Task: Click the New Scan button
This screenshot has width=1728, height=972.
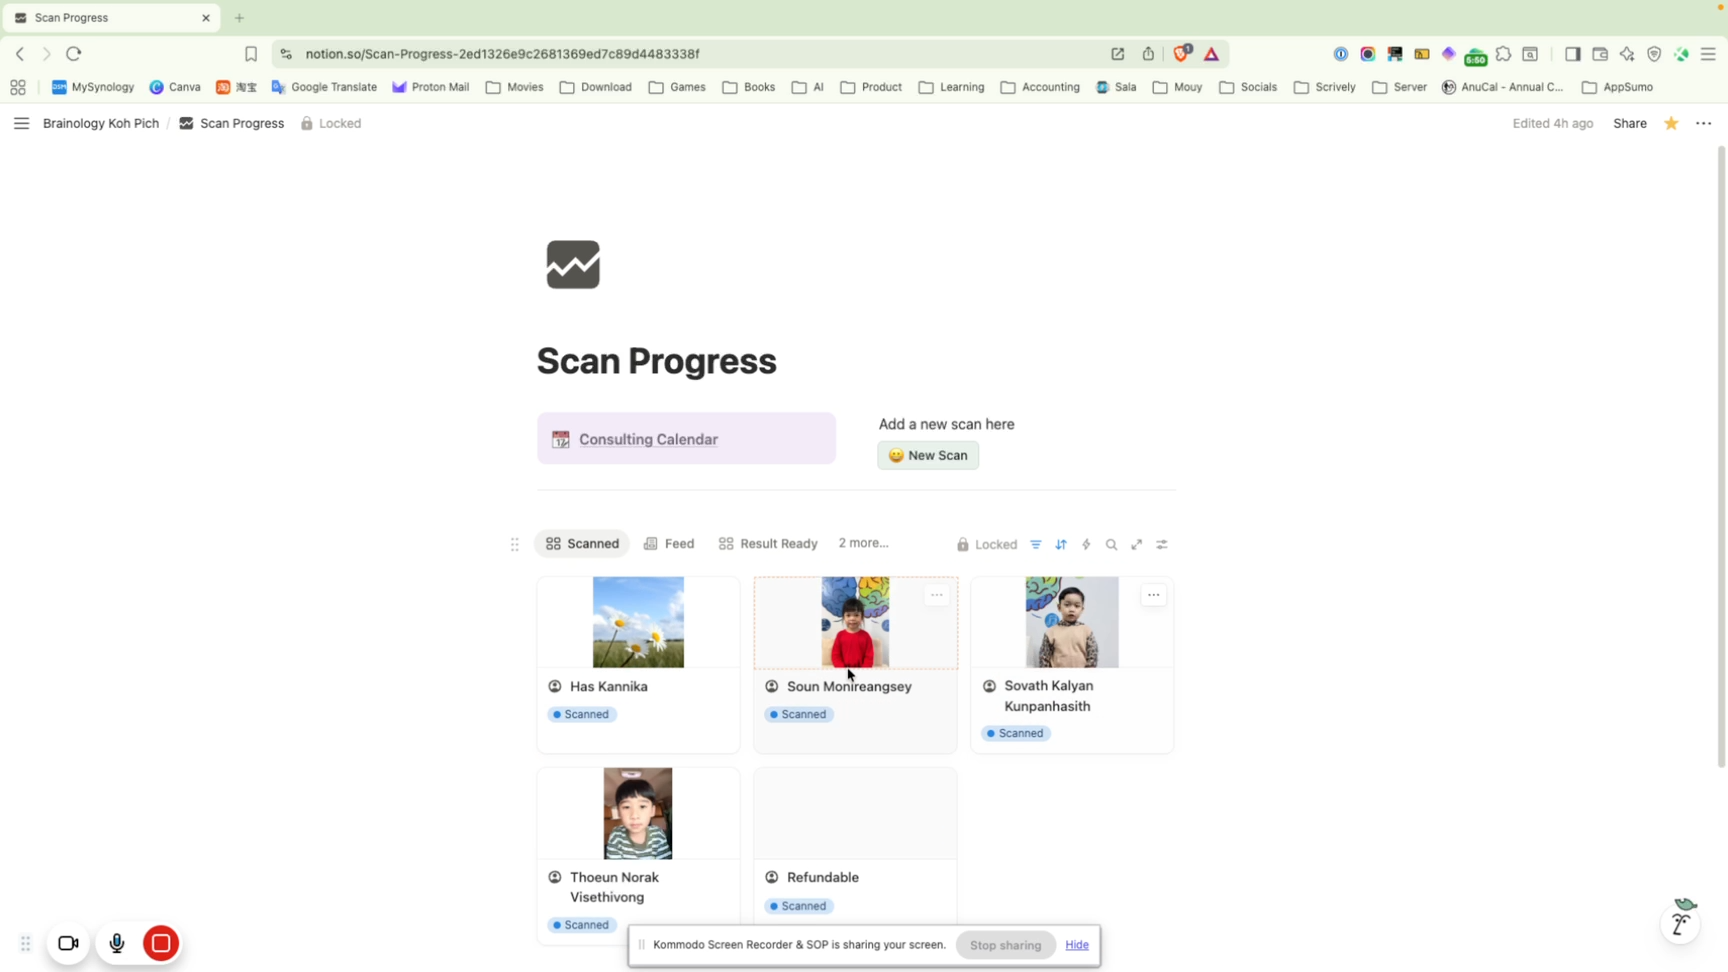Action: tap(928, 455)
